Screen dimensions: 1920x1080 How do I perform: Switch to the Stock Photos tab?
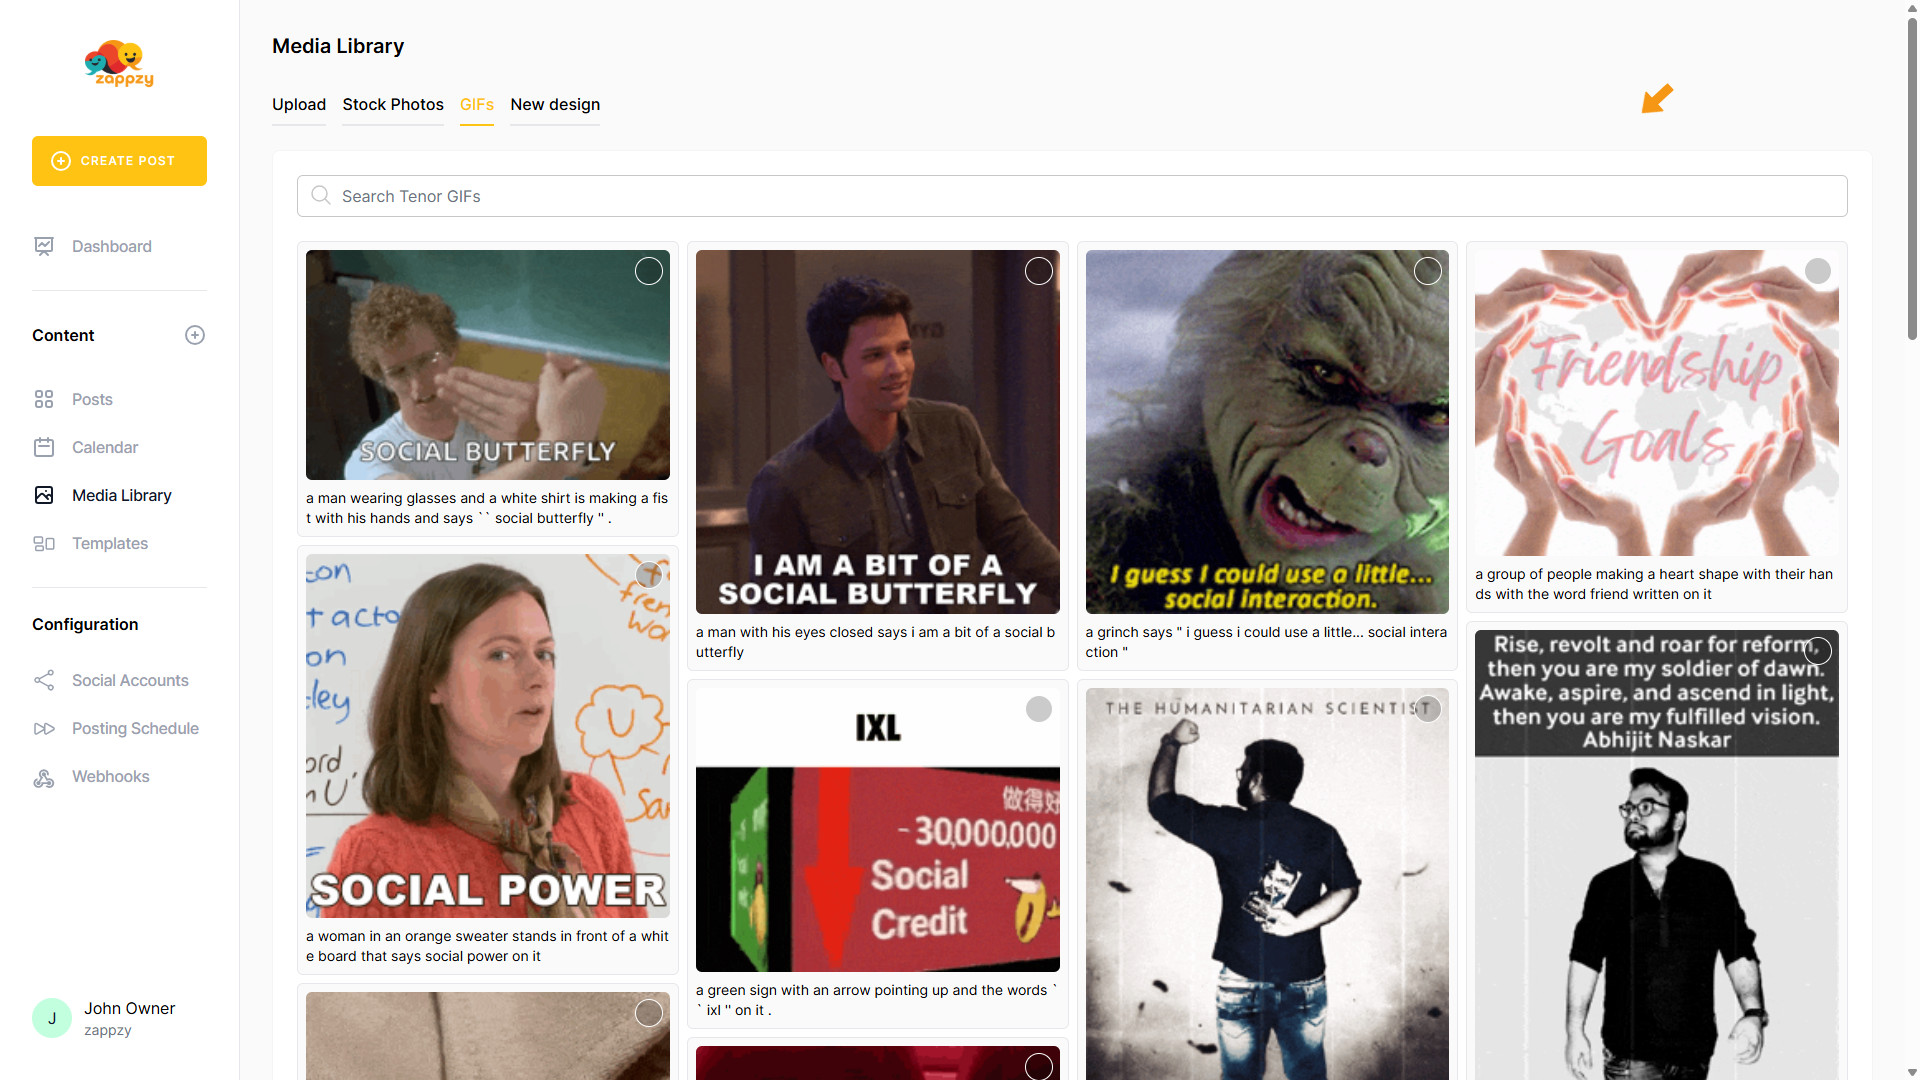pos(393,104)
